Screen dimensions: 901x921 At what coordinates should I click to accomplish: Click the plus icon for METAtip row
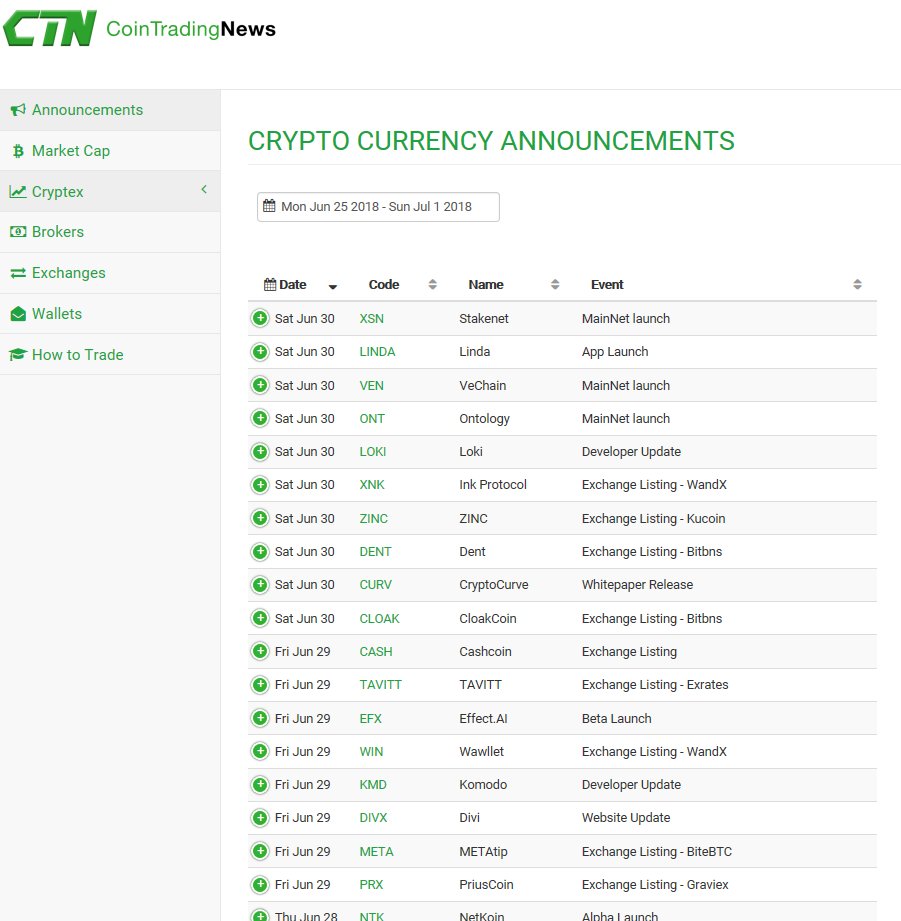260,851
